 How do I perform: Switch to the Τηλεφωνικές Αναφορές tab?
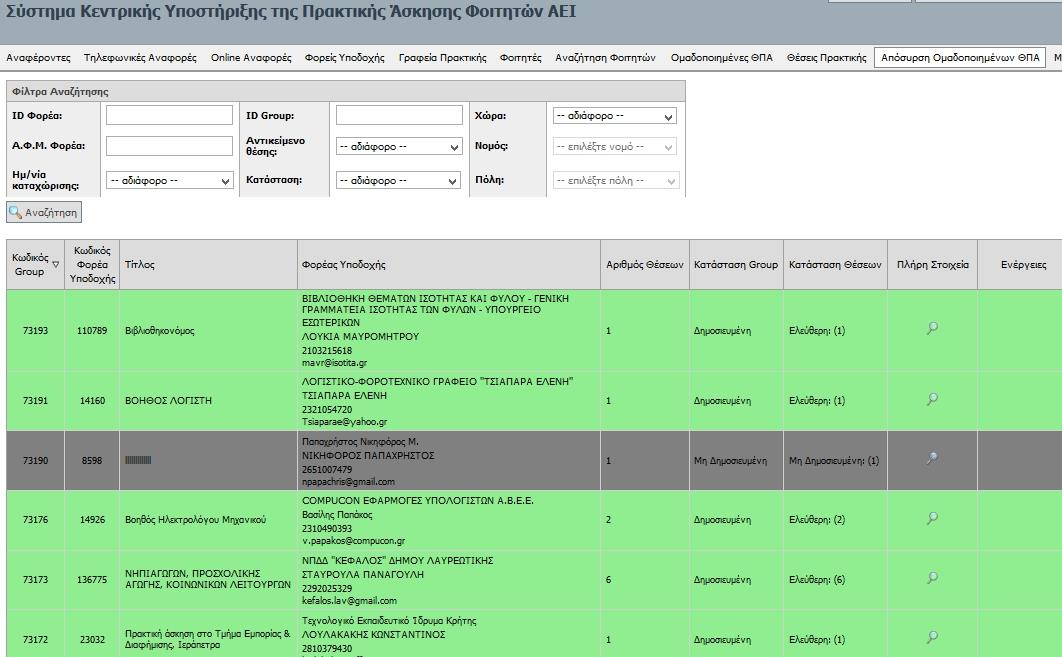click(x=140, y=58)
